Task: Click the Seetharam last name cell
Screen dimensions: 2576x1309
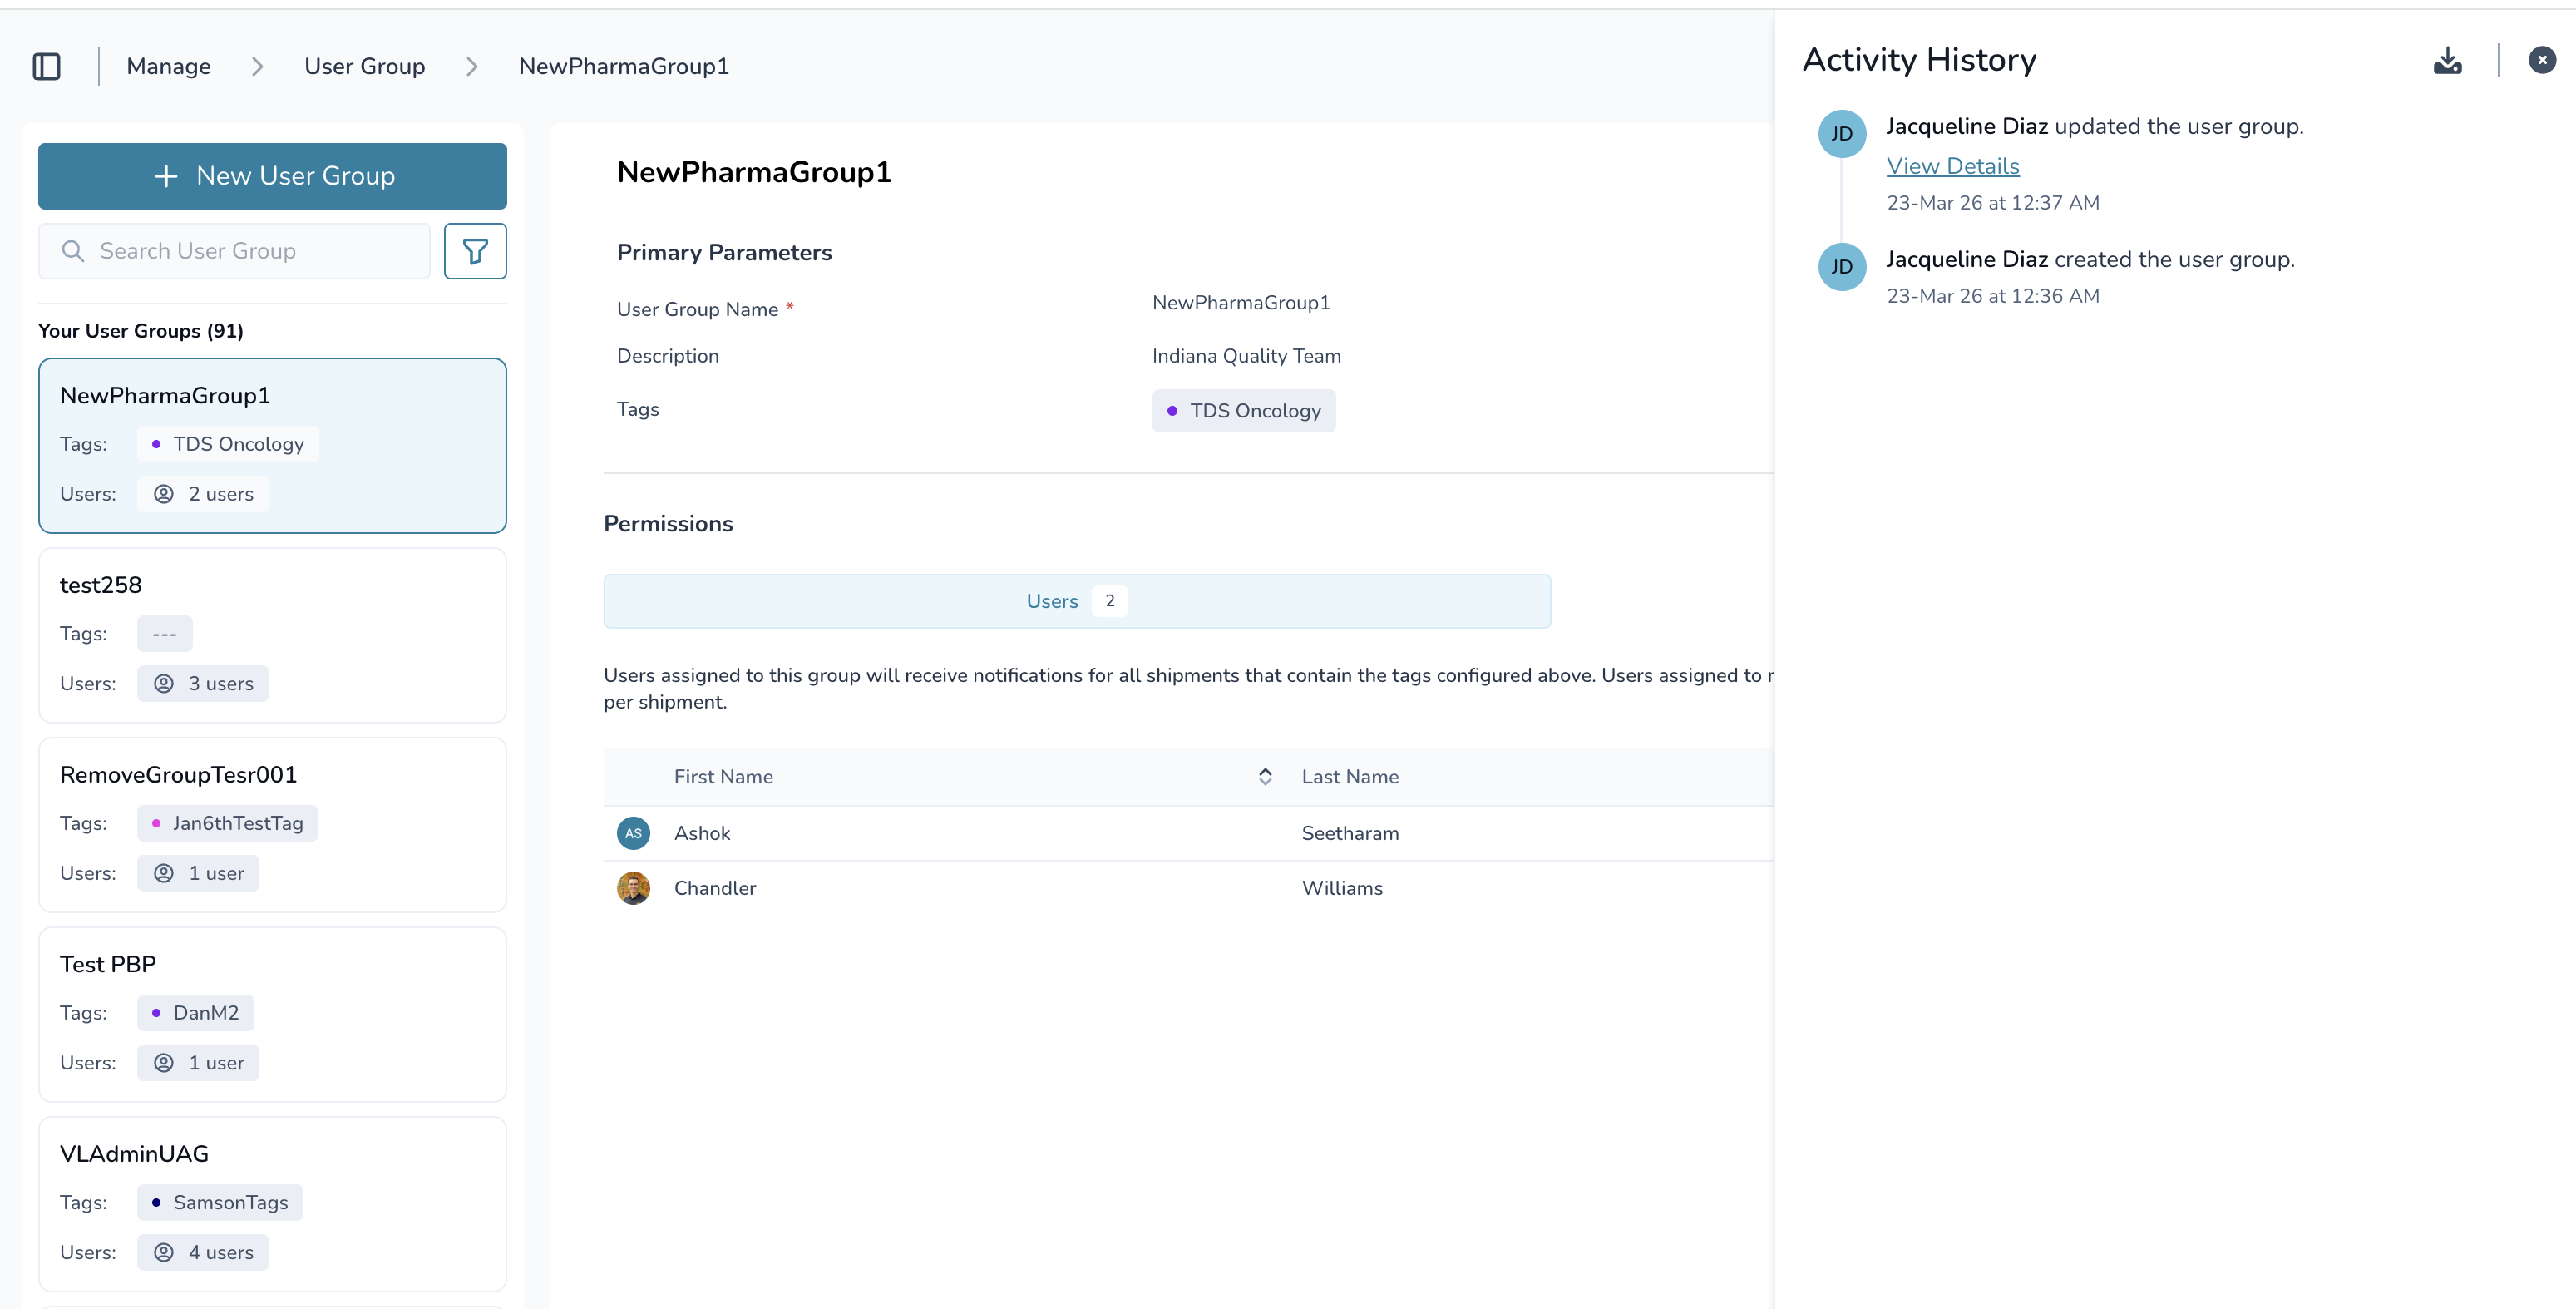Action: tap(1350, 833)
